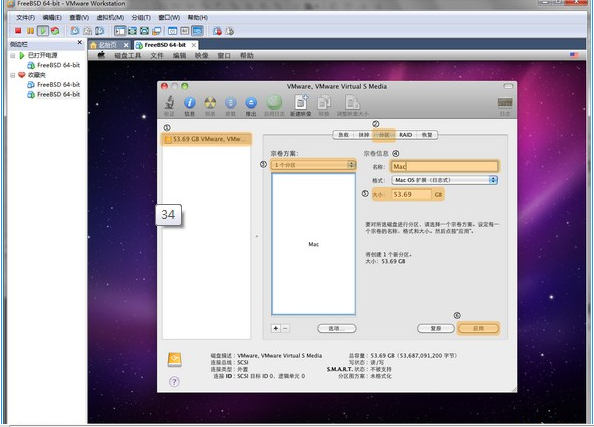The height and width of the screenshot is (427, 594).
Task: Toggle the show sidebar view icon
Action: pyautogui.click(x=120, y=31)
